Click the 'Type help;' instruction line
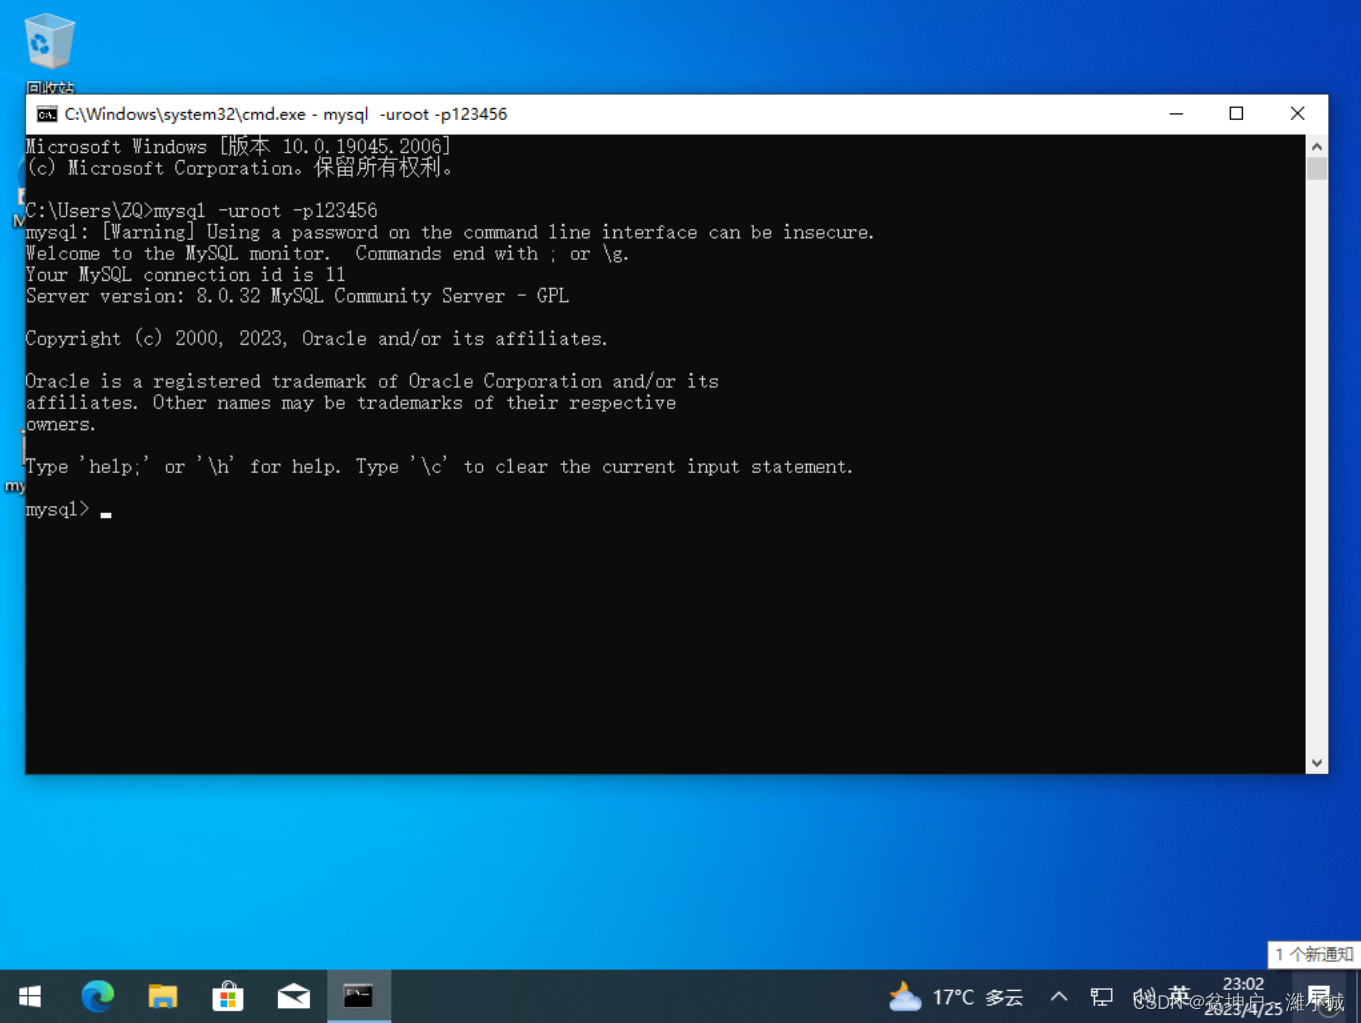Screen dimensions: 1361x1023 pyautogui.click(x=439, y=467)
